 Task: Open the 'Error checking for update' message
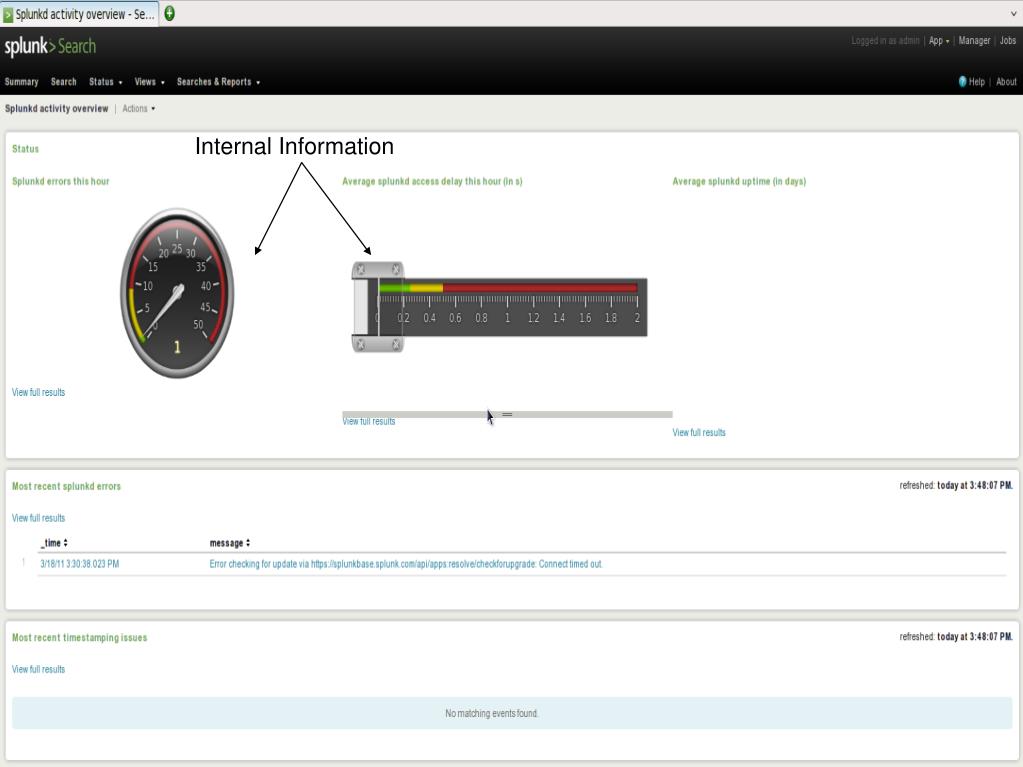pos(406,564)
